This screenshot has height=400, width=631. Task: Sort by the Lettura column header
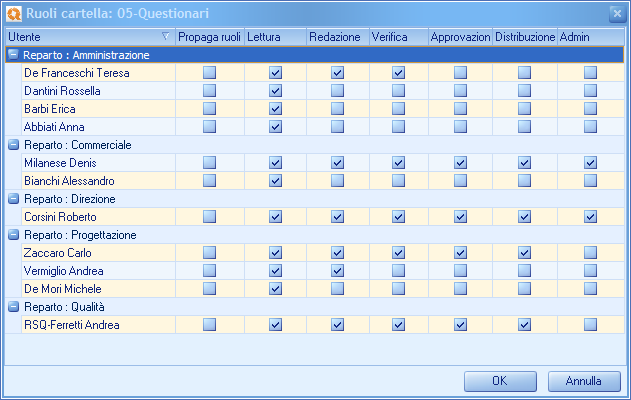tap(273, 37)
